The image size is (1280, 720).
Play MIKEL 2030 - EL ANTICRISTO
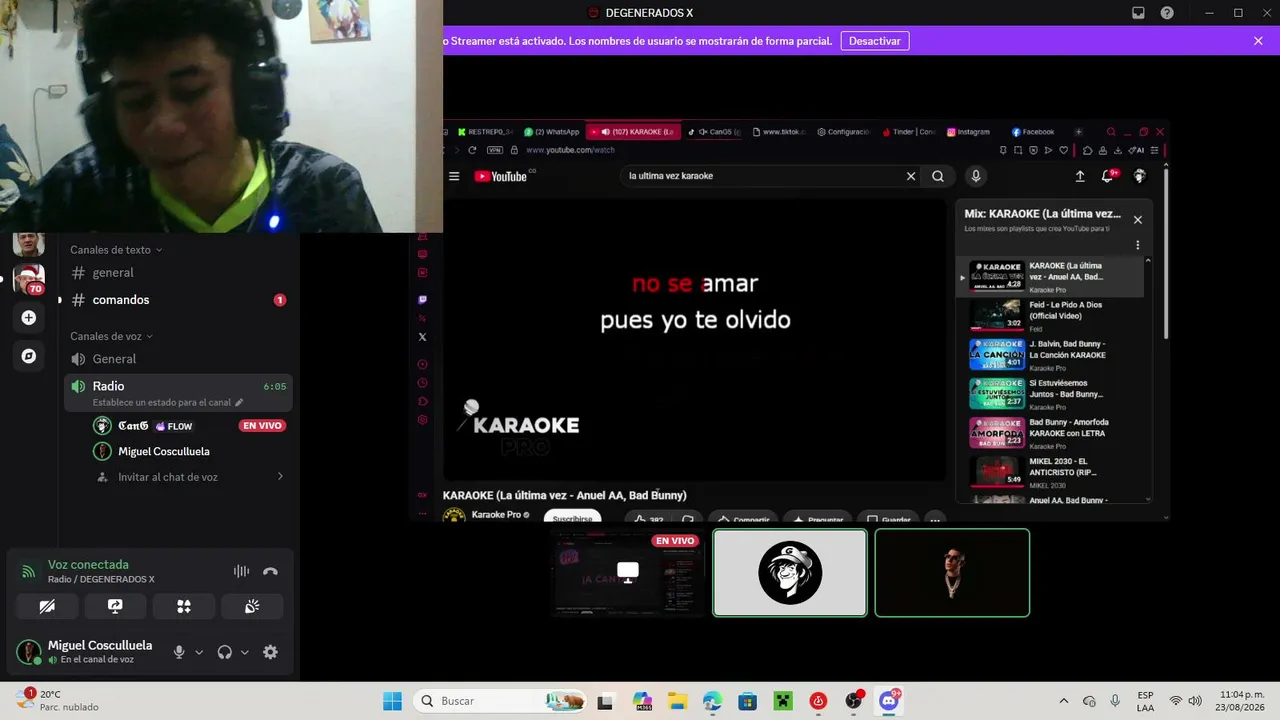[x=1051, y=471]
